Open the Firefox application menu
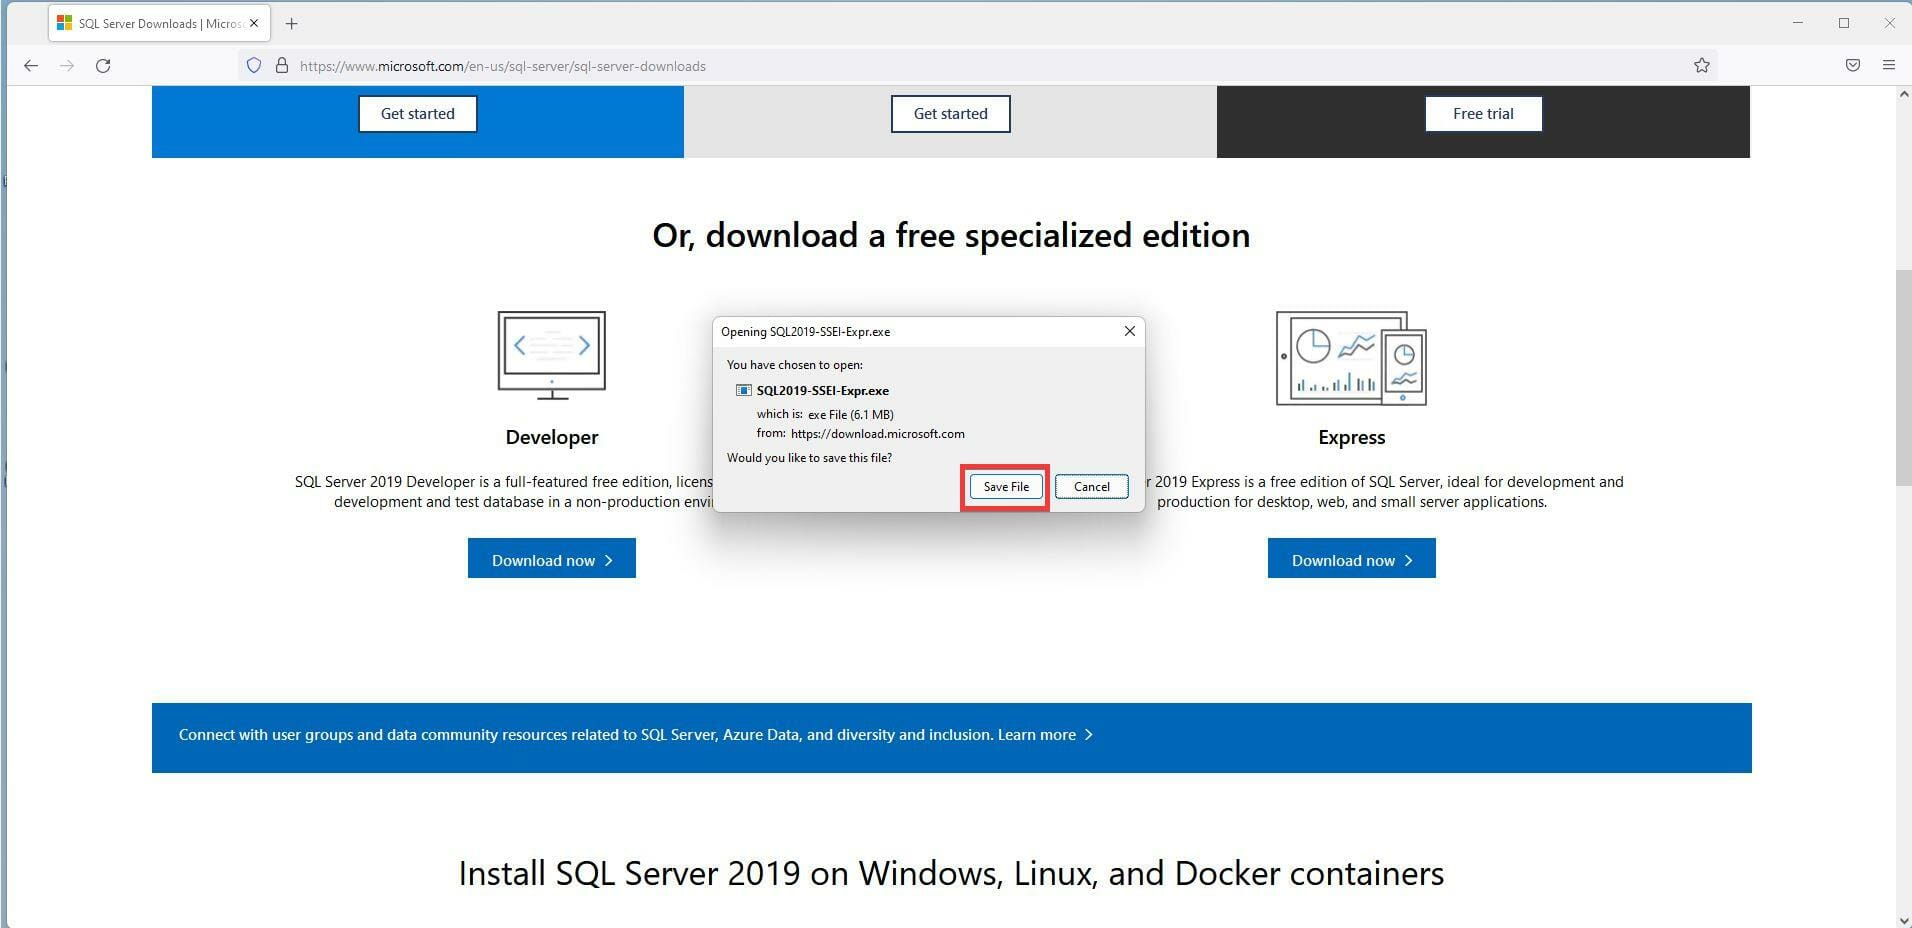Viewport: 1912px width, 928px height. (1889, 65)
